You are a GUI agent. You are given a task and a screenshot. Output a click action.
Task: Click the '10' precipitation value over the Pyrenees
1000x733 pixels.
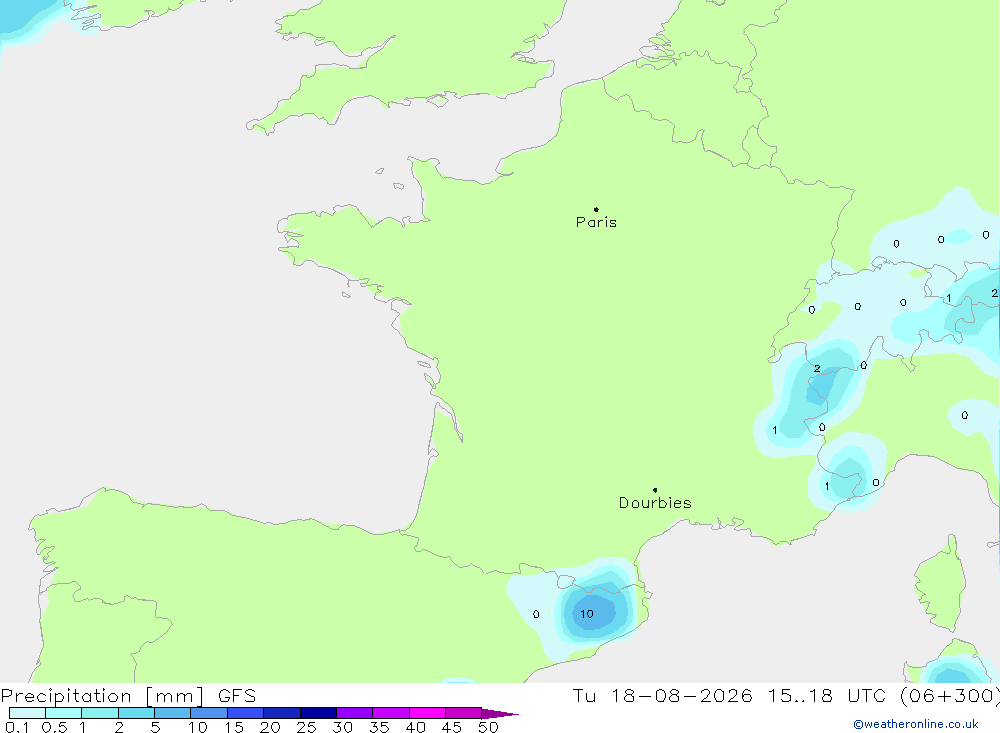click(587, 614)
